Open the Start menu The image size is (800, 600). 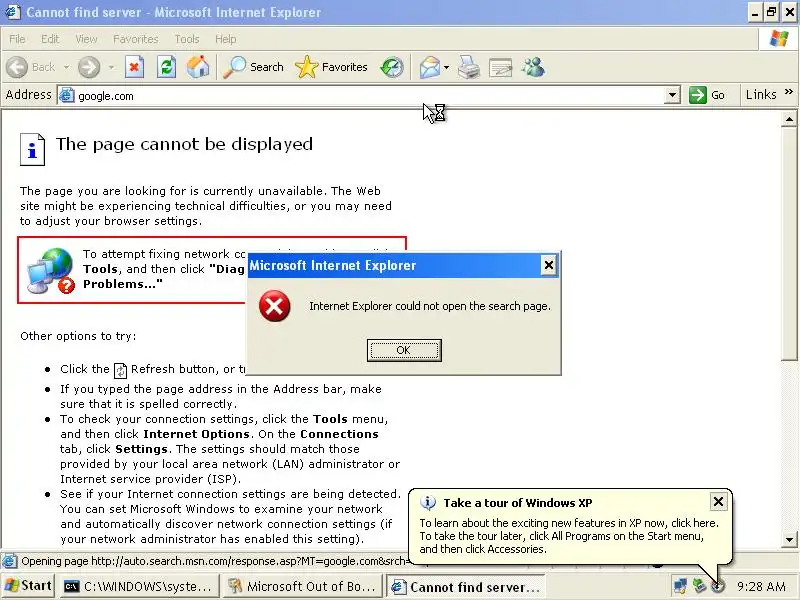28,586
